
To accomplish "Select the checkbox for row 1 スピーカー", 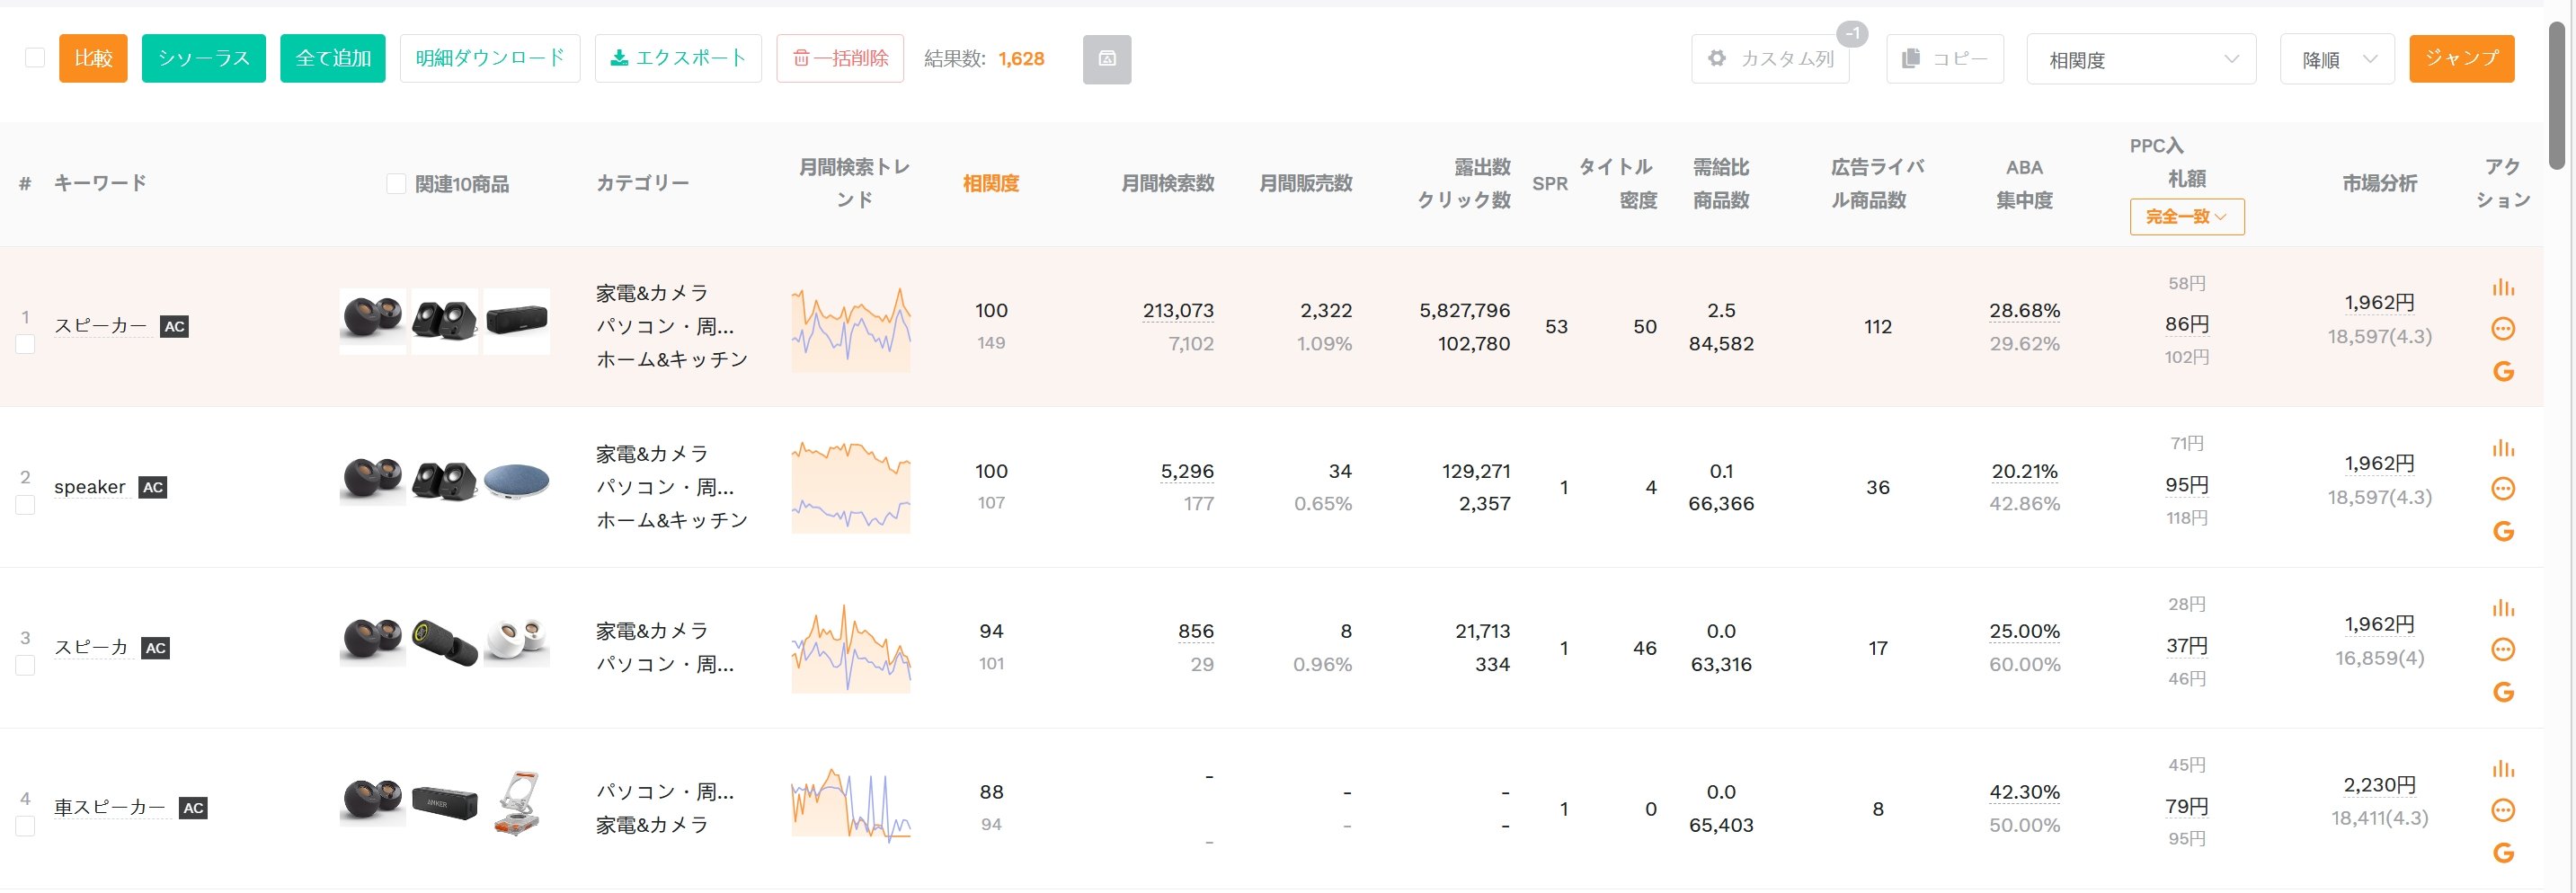I will 25,345.
